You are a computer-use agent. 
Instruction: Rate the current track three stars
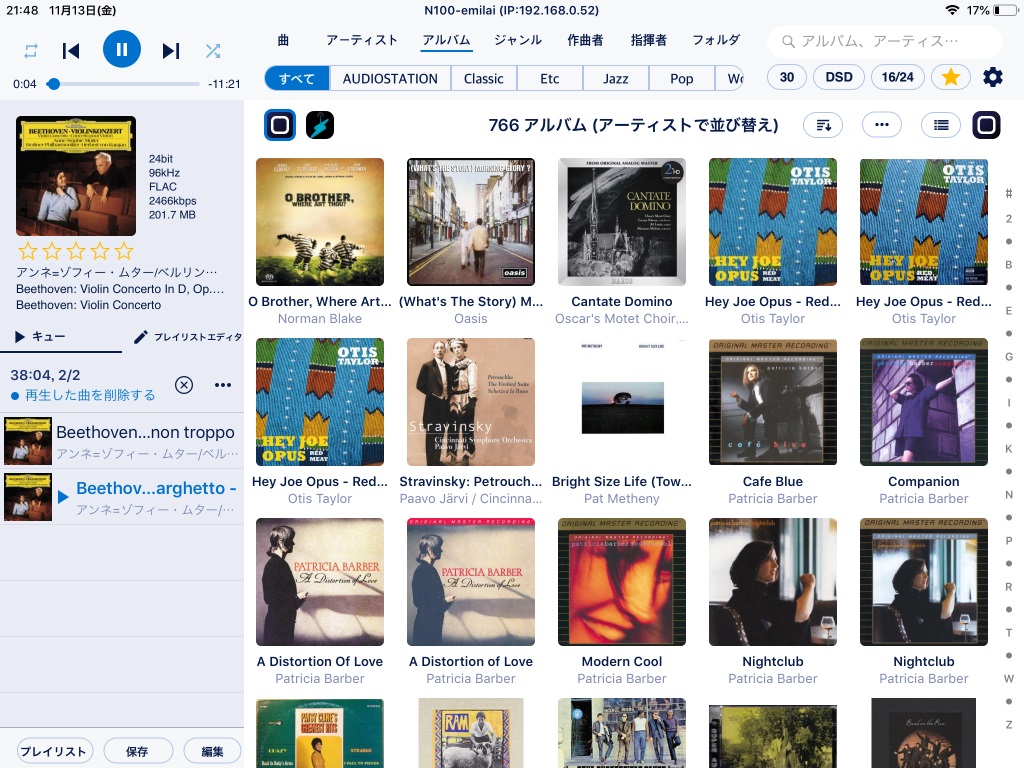76,251
